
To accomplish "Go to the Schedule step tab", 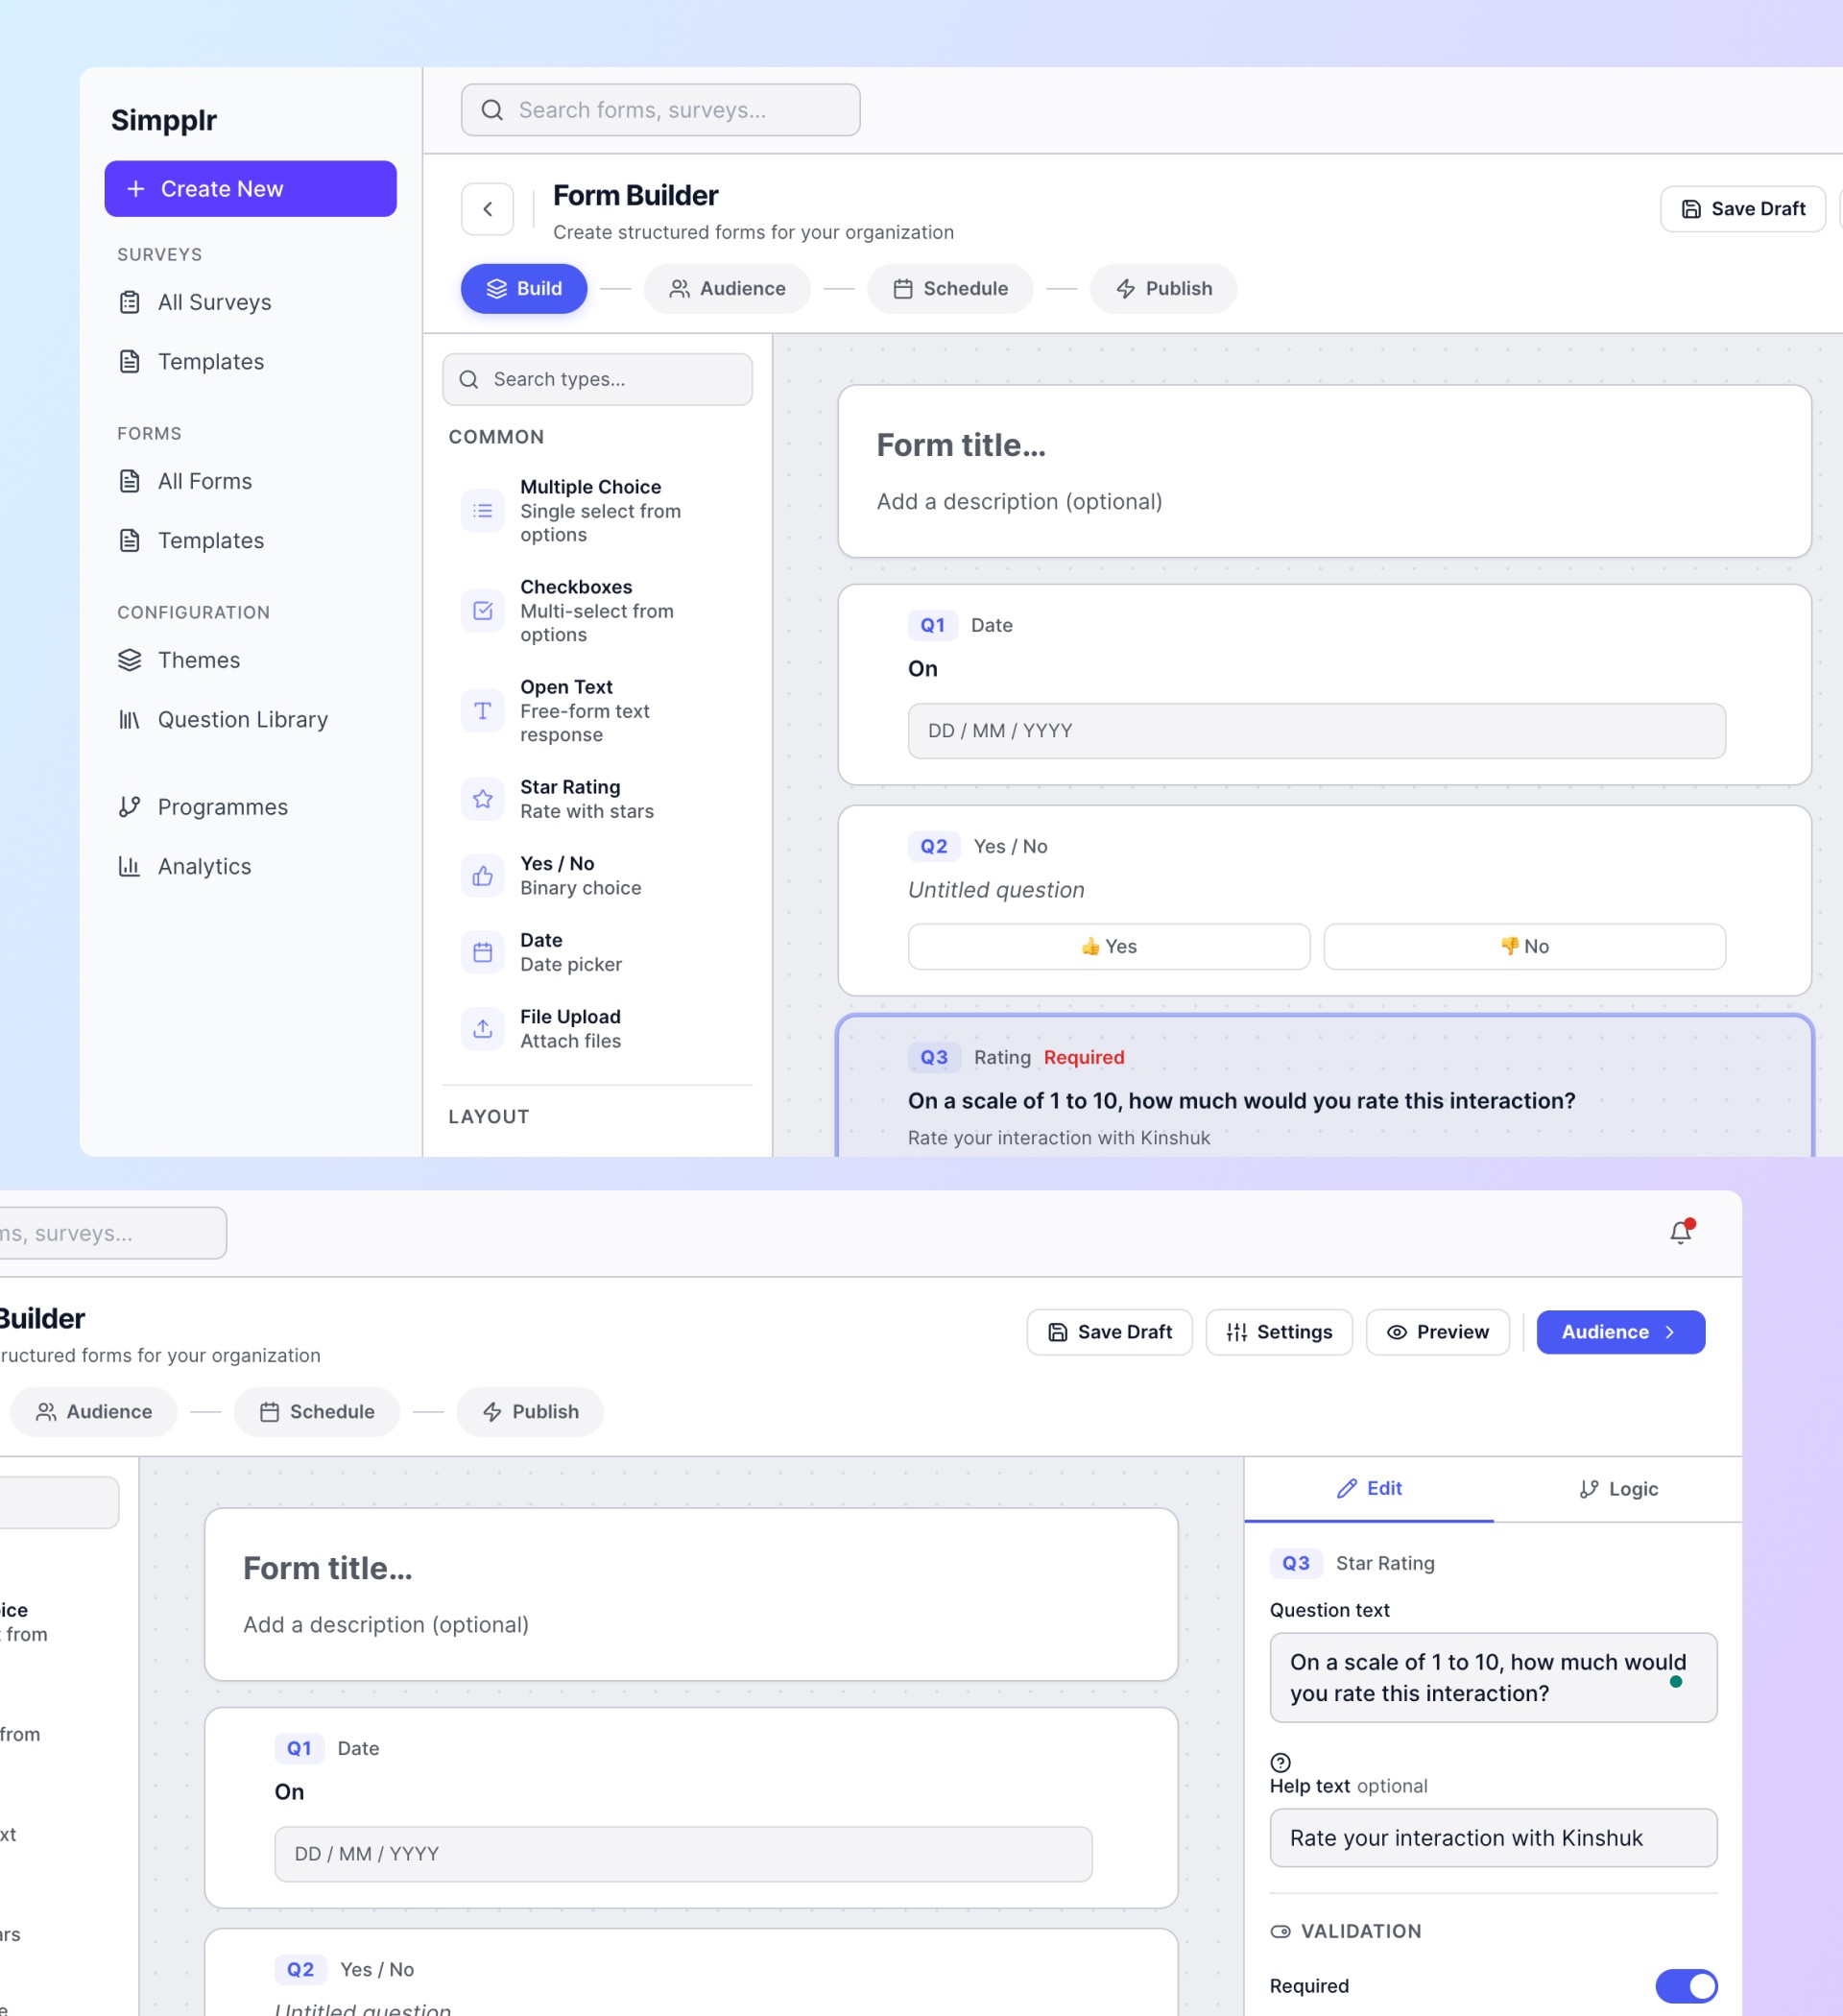I will tap(949, 289).
